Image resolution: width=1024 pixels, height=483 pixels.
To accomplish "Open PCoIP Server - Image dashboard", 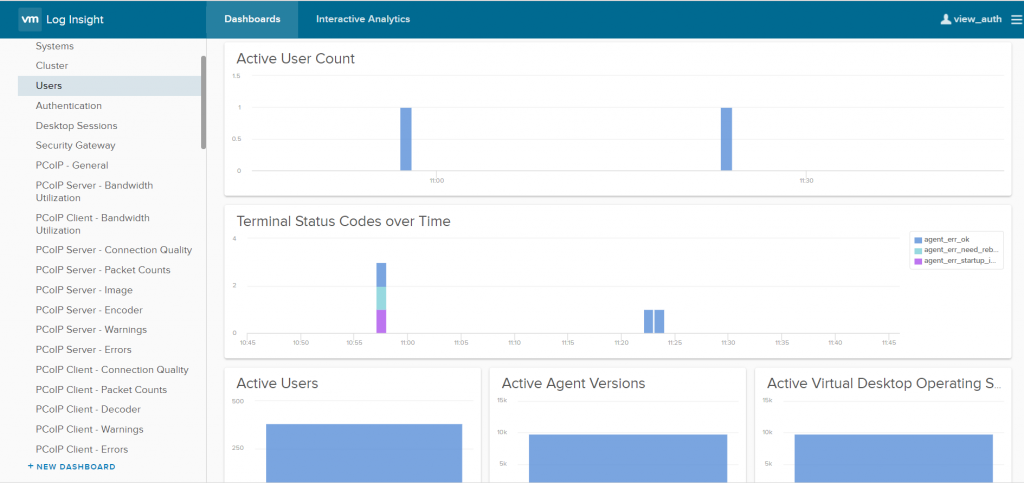I will click(x=84, y=290).
